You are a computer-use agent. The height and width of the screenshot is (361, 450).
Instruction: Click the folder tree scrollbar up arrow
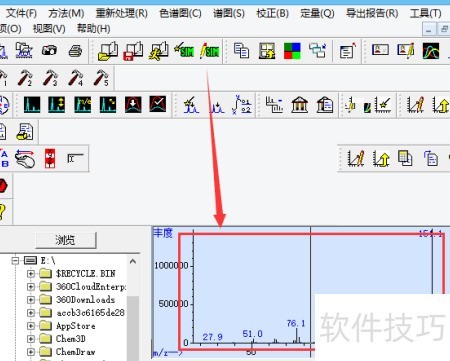click(x=133, y=261)
